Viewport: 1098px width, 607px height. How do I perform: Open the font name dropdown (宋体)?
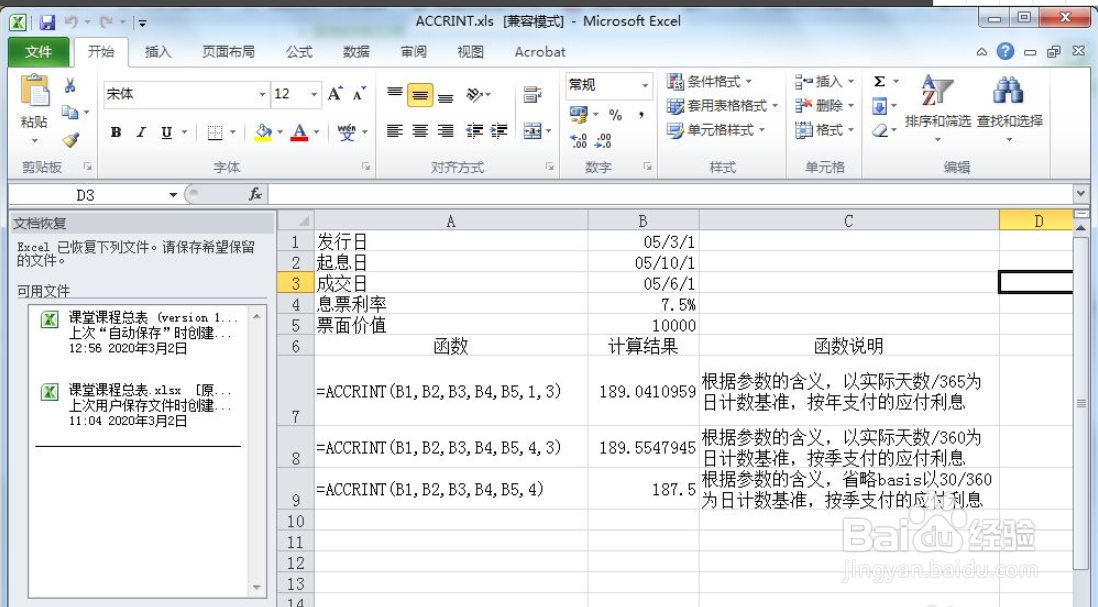coord(262,94)
